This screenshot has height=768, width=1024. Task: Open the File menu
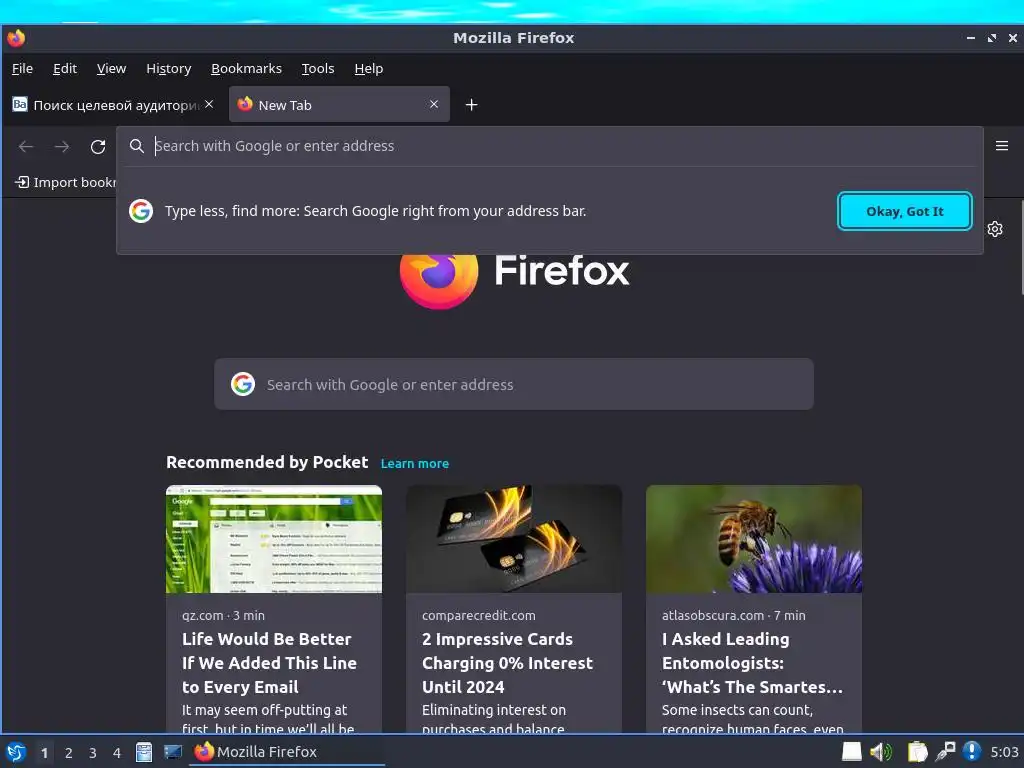click(x=22, y=69)
